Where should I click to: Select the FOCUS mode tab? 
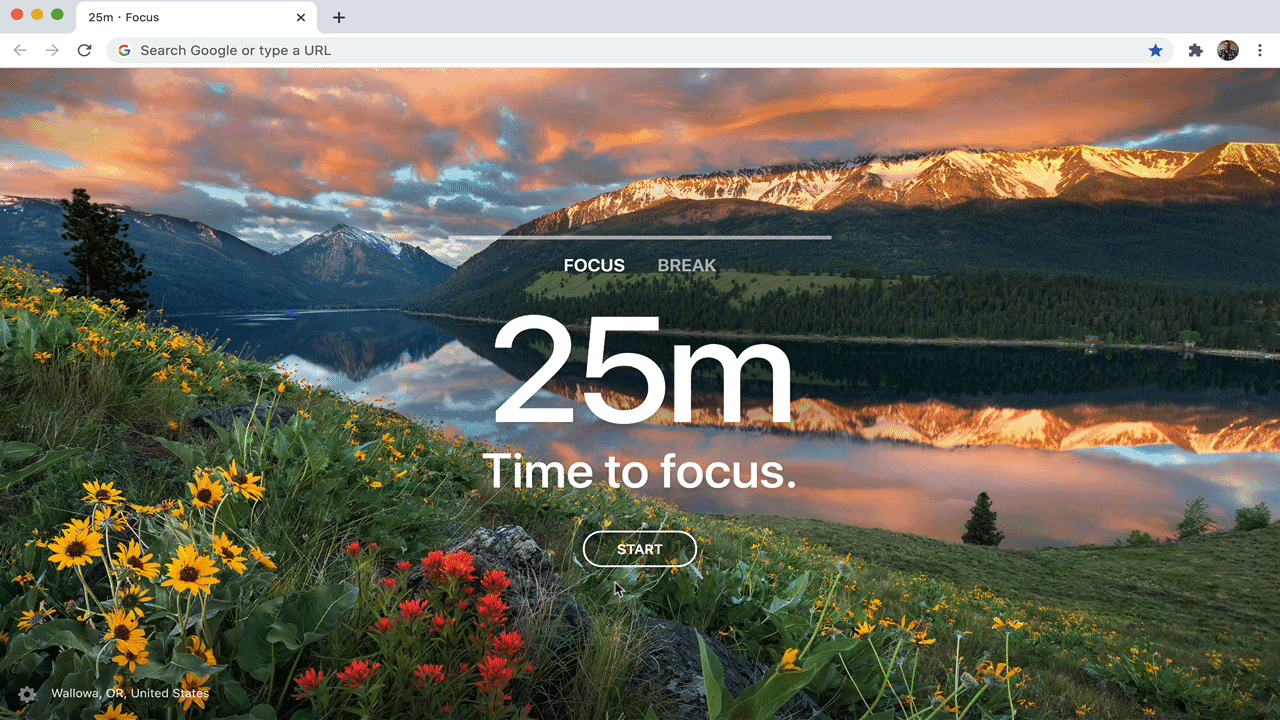pyautogui.click(x=594, y=265)
